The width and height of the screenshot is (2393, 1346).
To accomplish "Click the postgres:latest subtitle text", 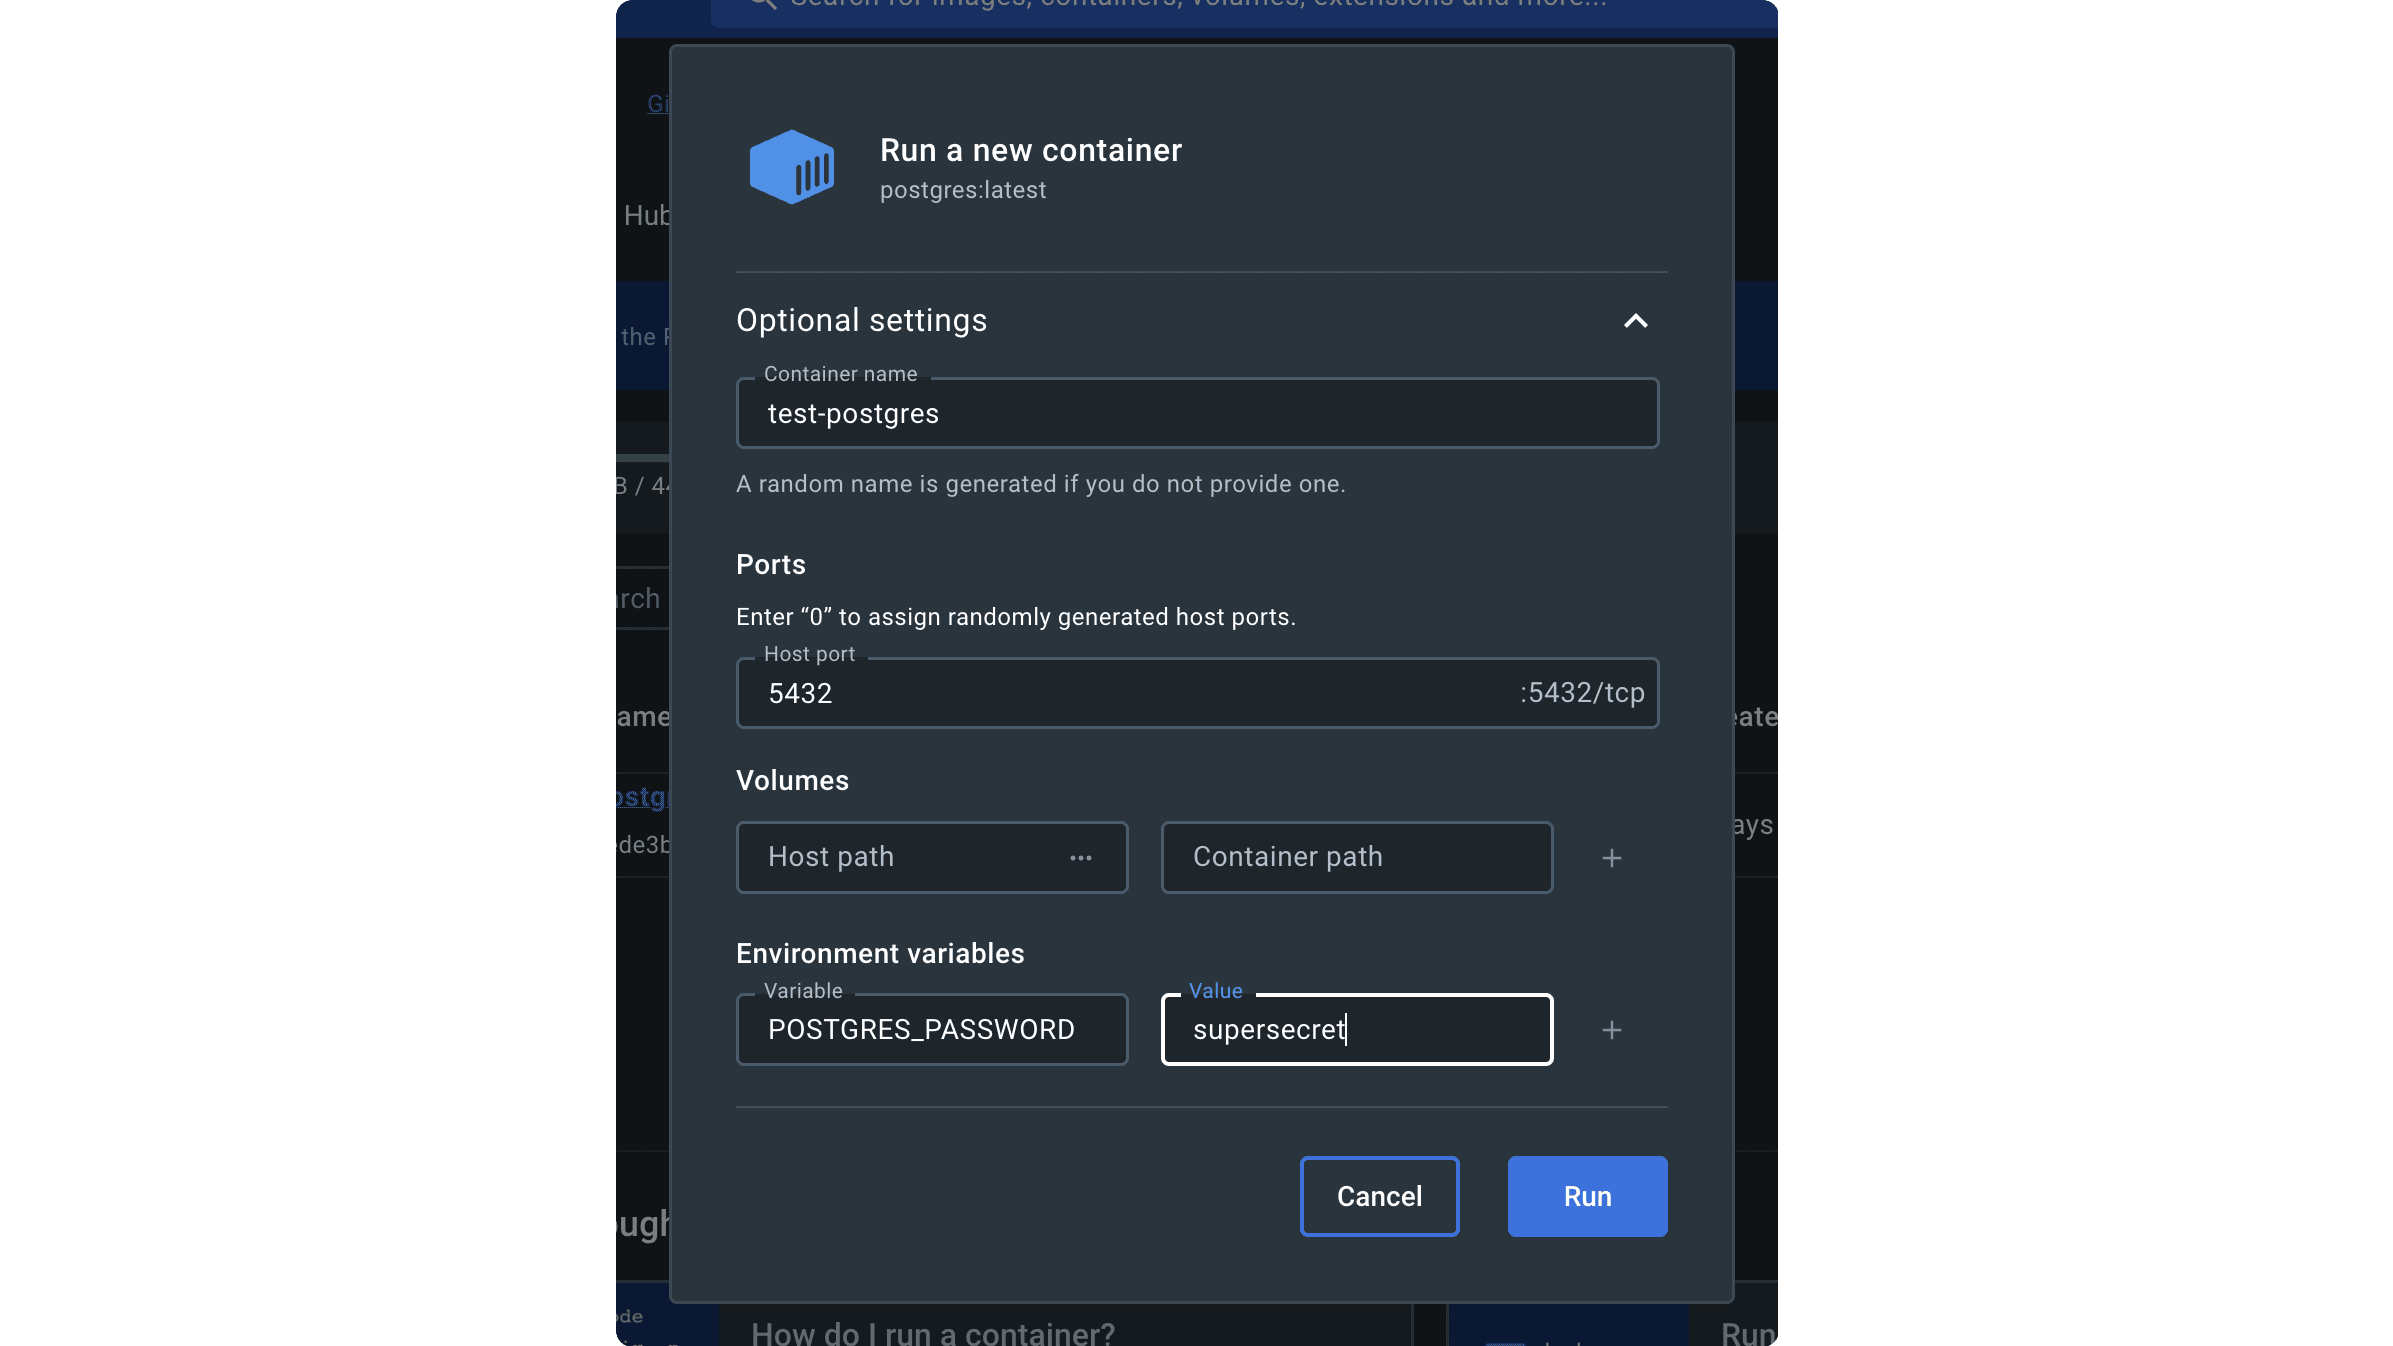I will tap(963, 189).
